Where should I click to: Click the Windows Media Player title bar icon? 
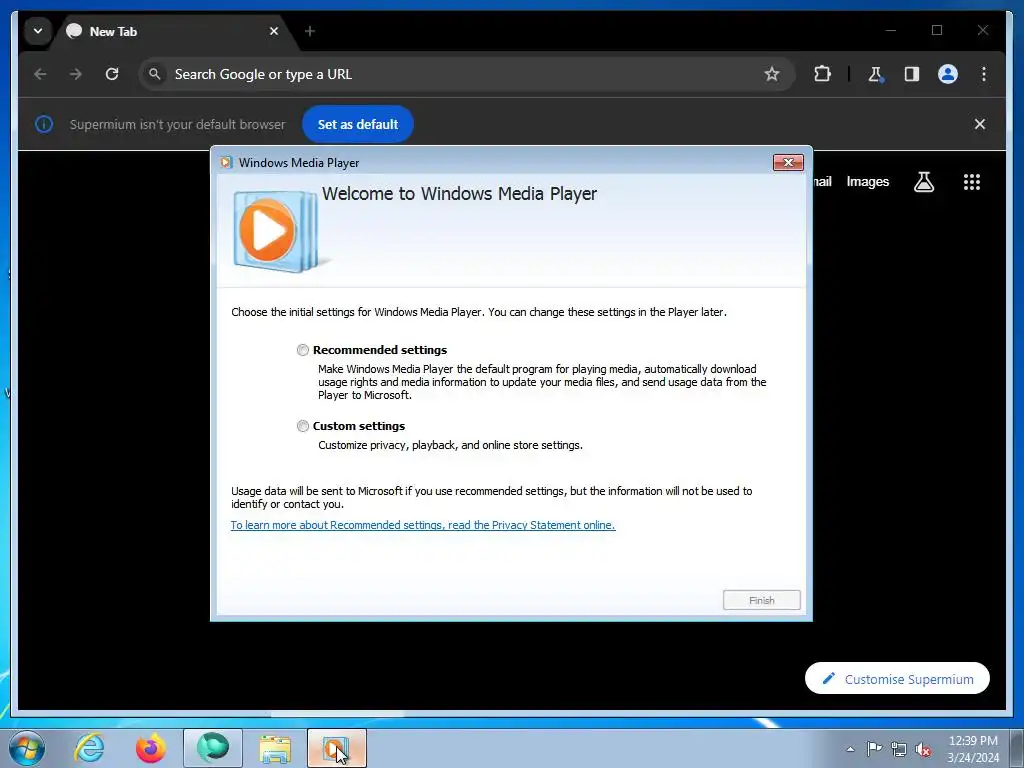(x=226, y=163)
